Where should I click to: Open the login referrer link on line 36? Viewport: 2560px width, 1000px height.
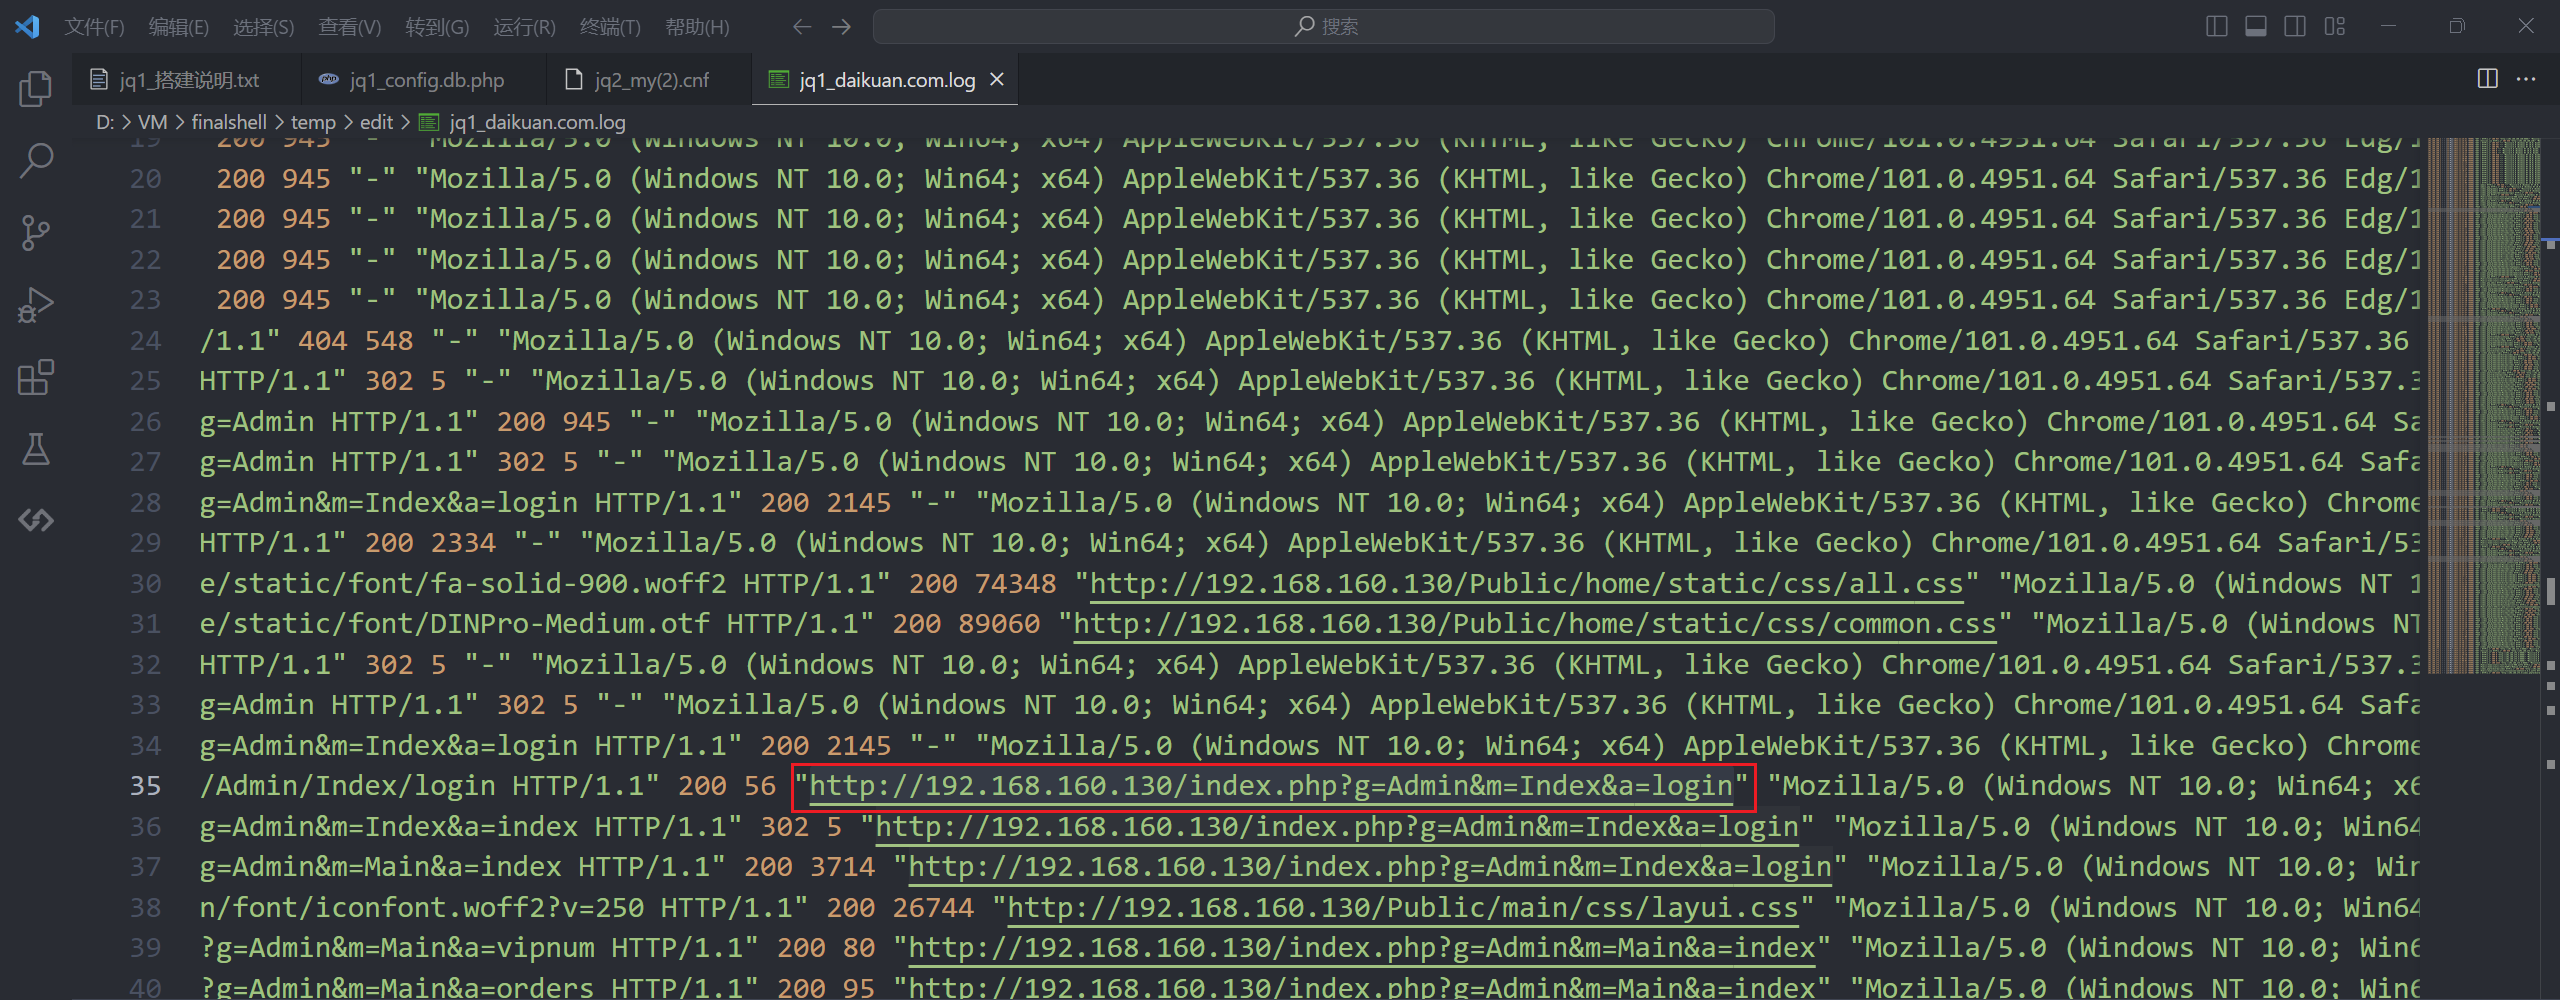[1336, 827]
